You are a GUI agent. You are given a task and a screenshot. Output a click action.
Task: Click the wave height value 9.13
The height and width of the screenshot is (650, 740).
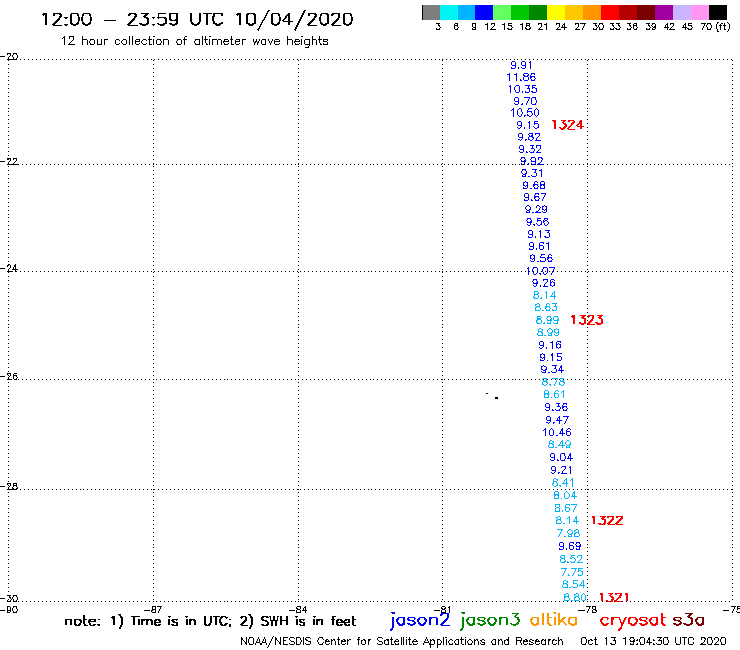pyautogui.click(x=539, y=234)
